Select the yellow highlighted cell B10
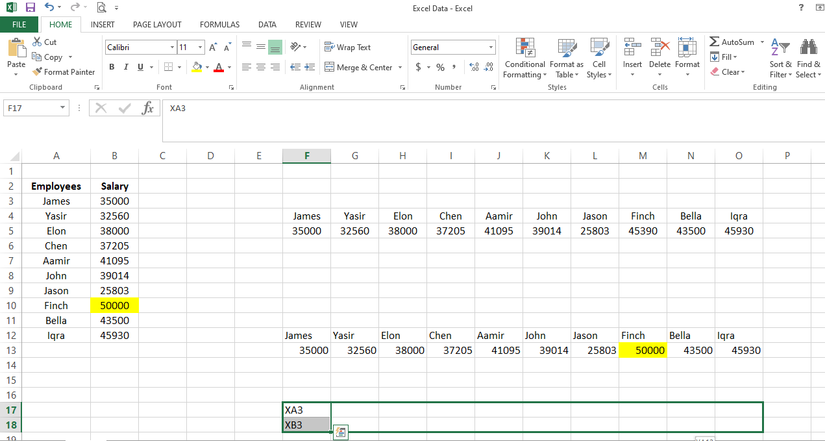 pyautogui.click(x=114, y=305)
